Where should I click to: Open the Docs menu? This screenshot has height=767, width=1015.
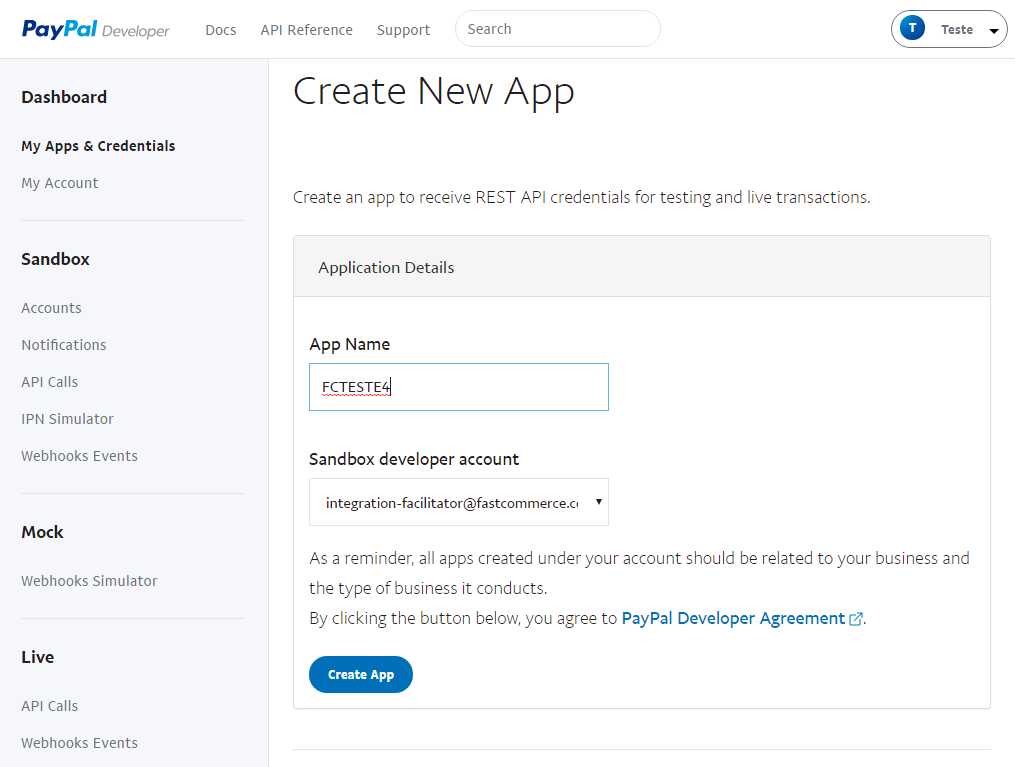221,30
